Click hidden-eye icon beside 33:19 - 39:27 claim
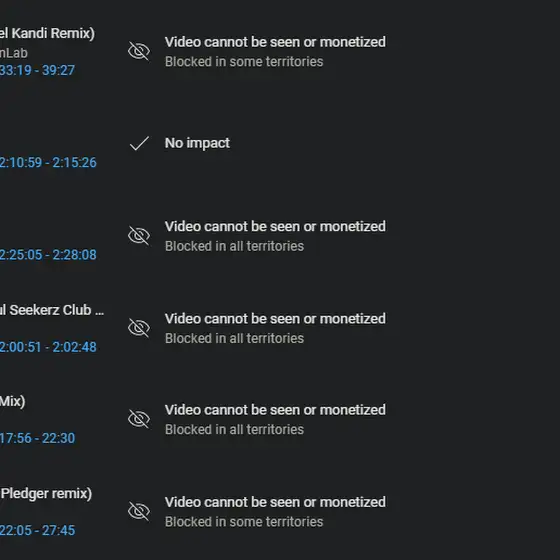This screenshot has width=560, height=560. 139,51
